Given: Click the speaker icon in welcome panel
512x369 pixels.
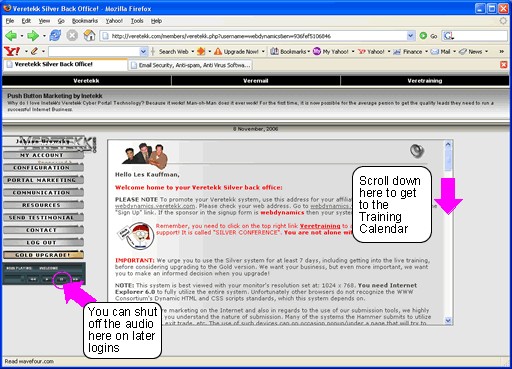Looking at the screenshot, I should coord(417,151).
